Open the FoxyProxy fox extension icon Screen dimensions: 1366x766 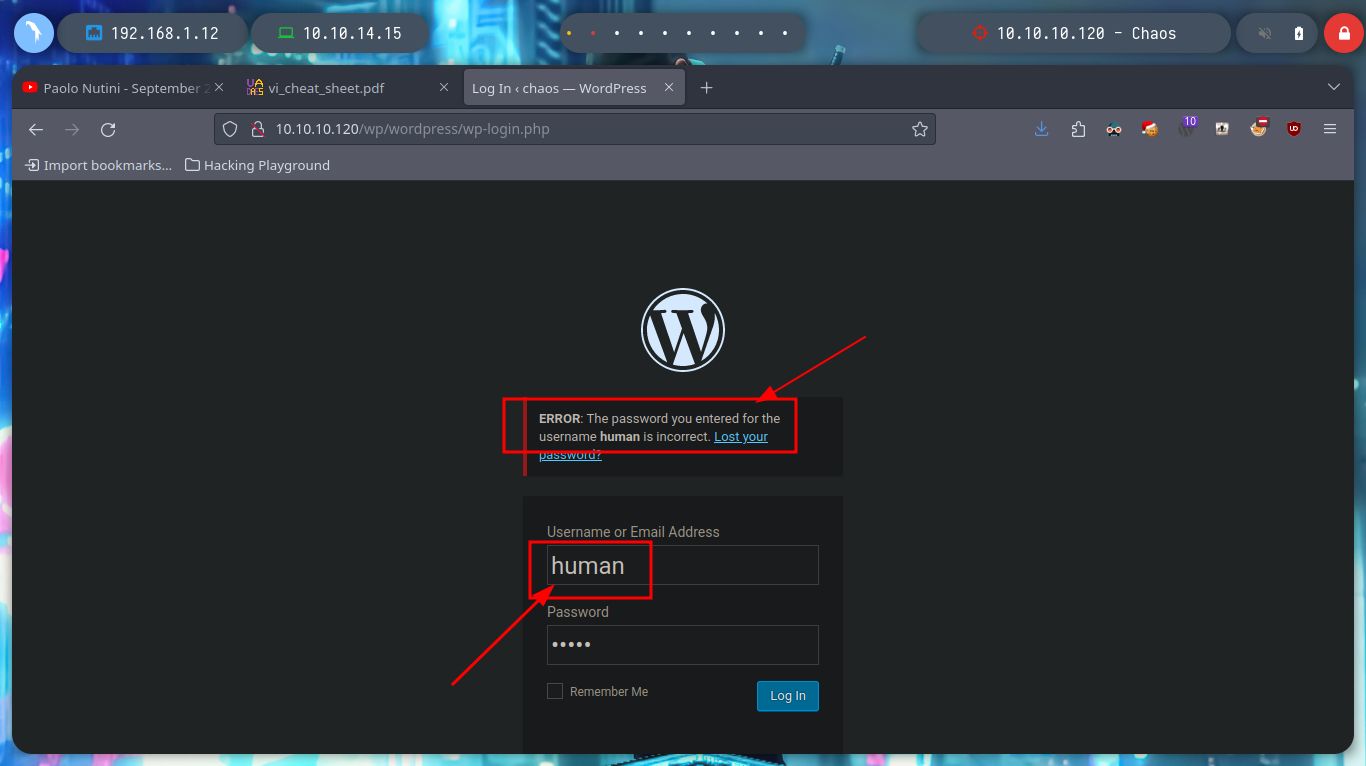1258,128
